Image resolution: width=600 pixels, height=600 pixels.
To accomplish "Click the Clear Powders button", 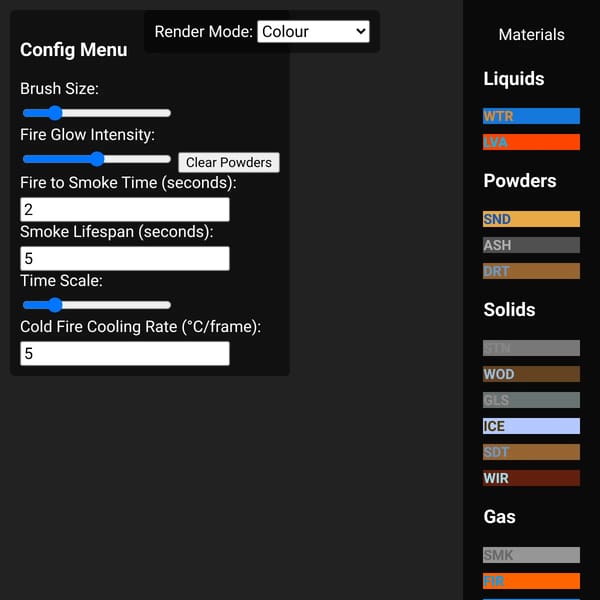I will click(x=228, y=162).
